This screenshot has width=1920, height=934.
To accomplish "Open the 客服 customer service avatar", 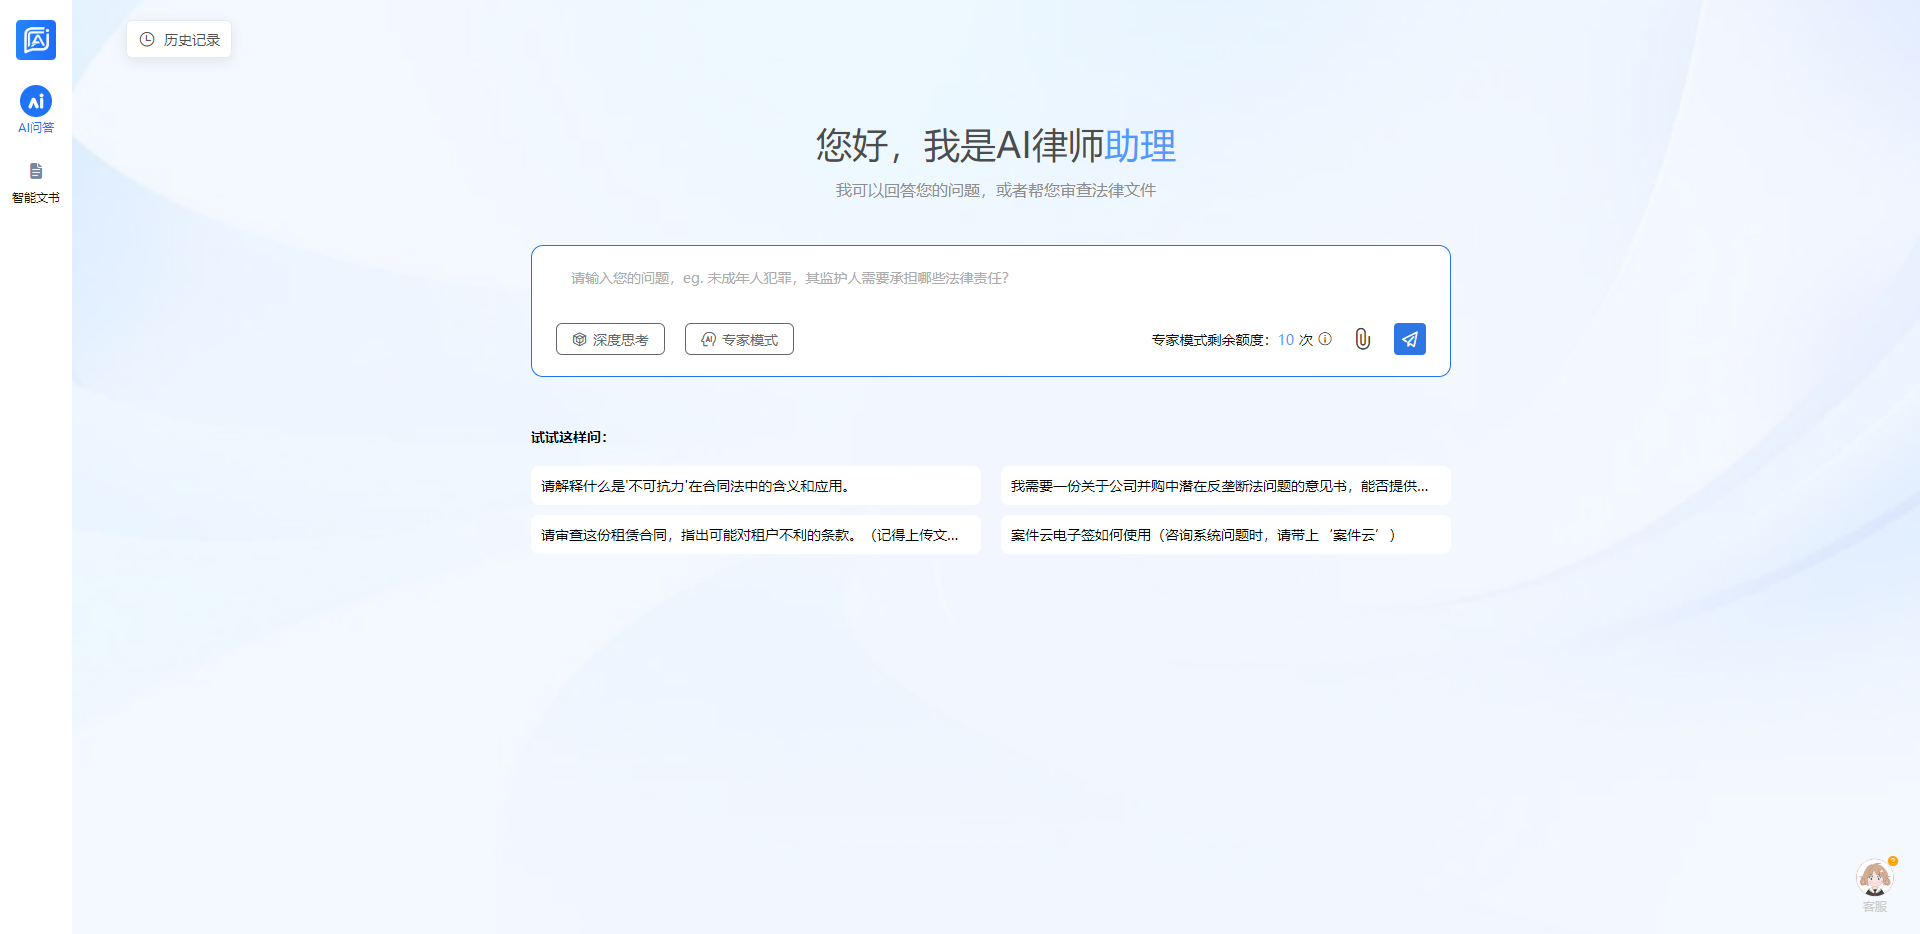I will [1874, 880].
